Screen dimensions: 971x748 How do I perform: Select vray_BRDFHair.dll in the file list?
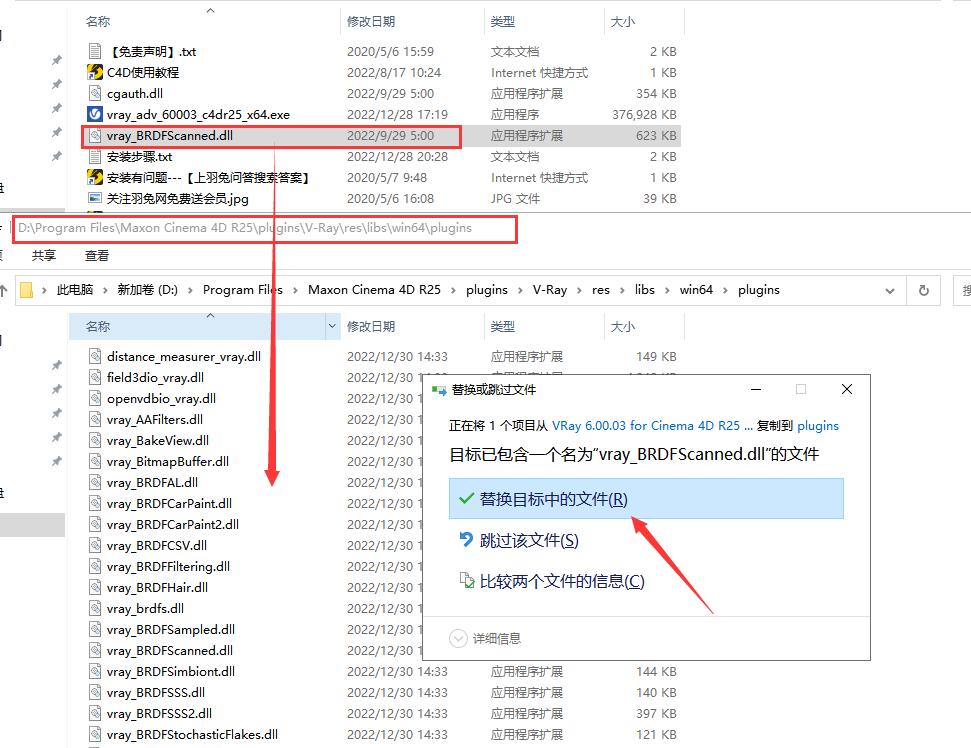157,588
